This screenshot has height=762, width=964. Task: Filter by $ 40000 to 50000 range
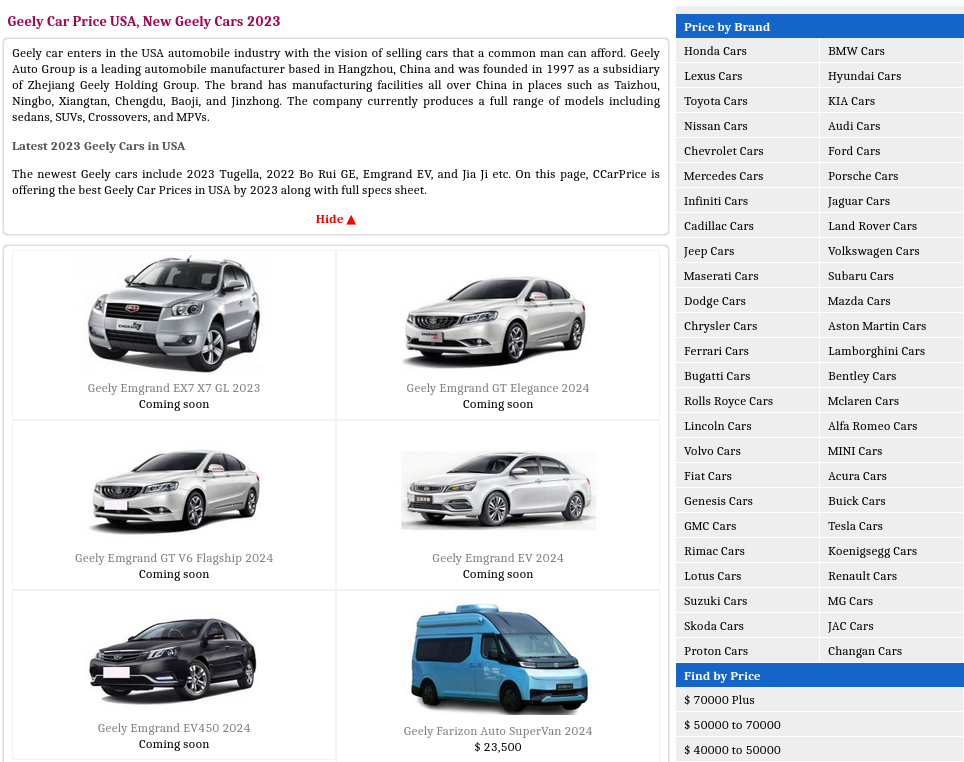point(732,750)
